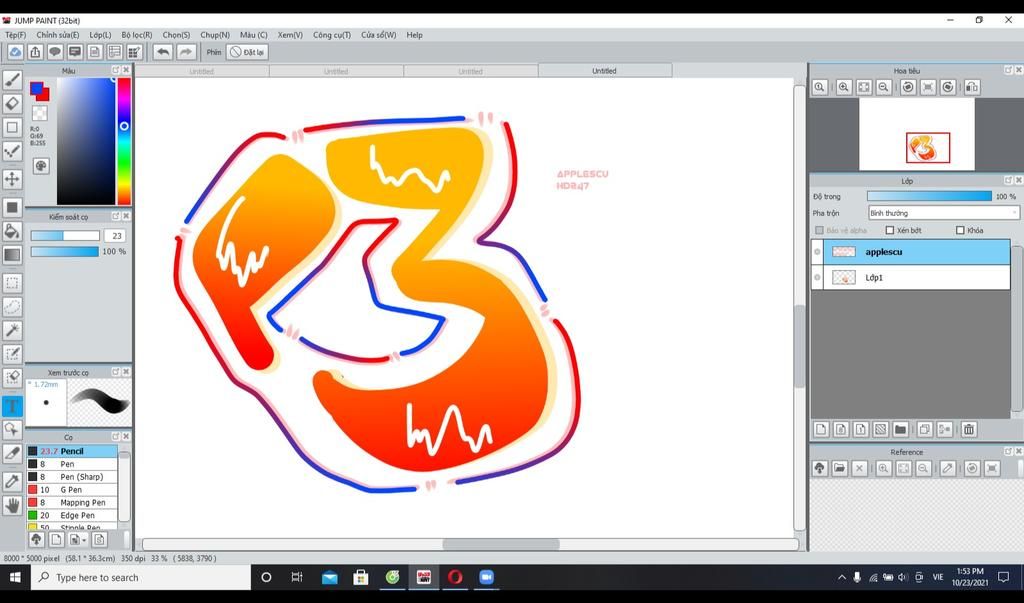Select the Move tool
The image size is (1024, 603).
12,179
